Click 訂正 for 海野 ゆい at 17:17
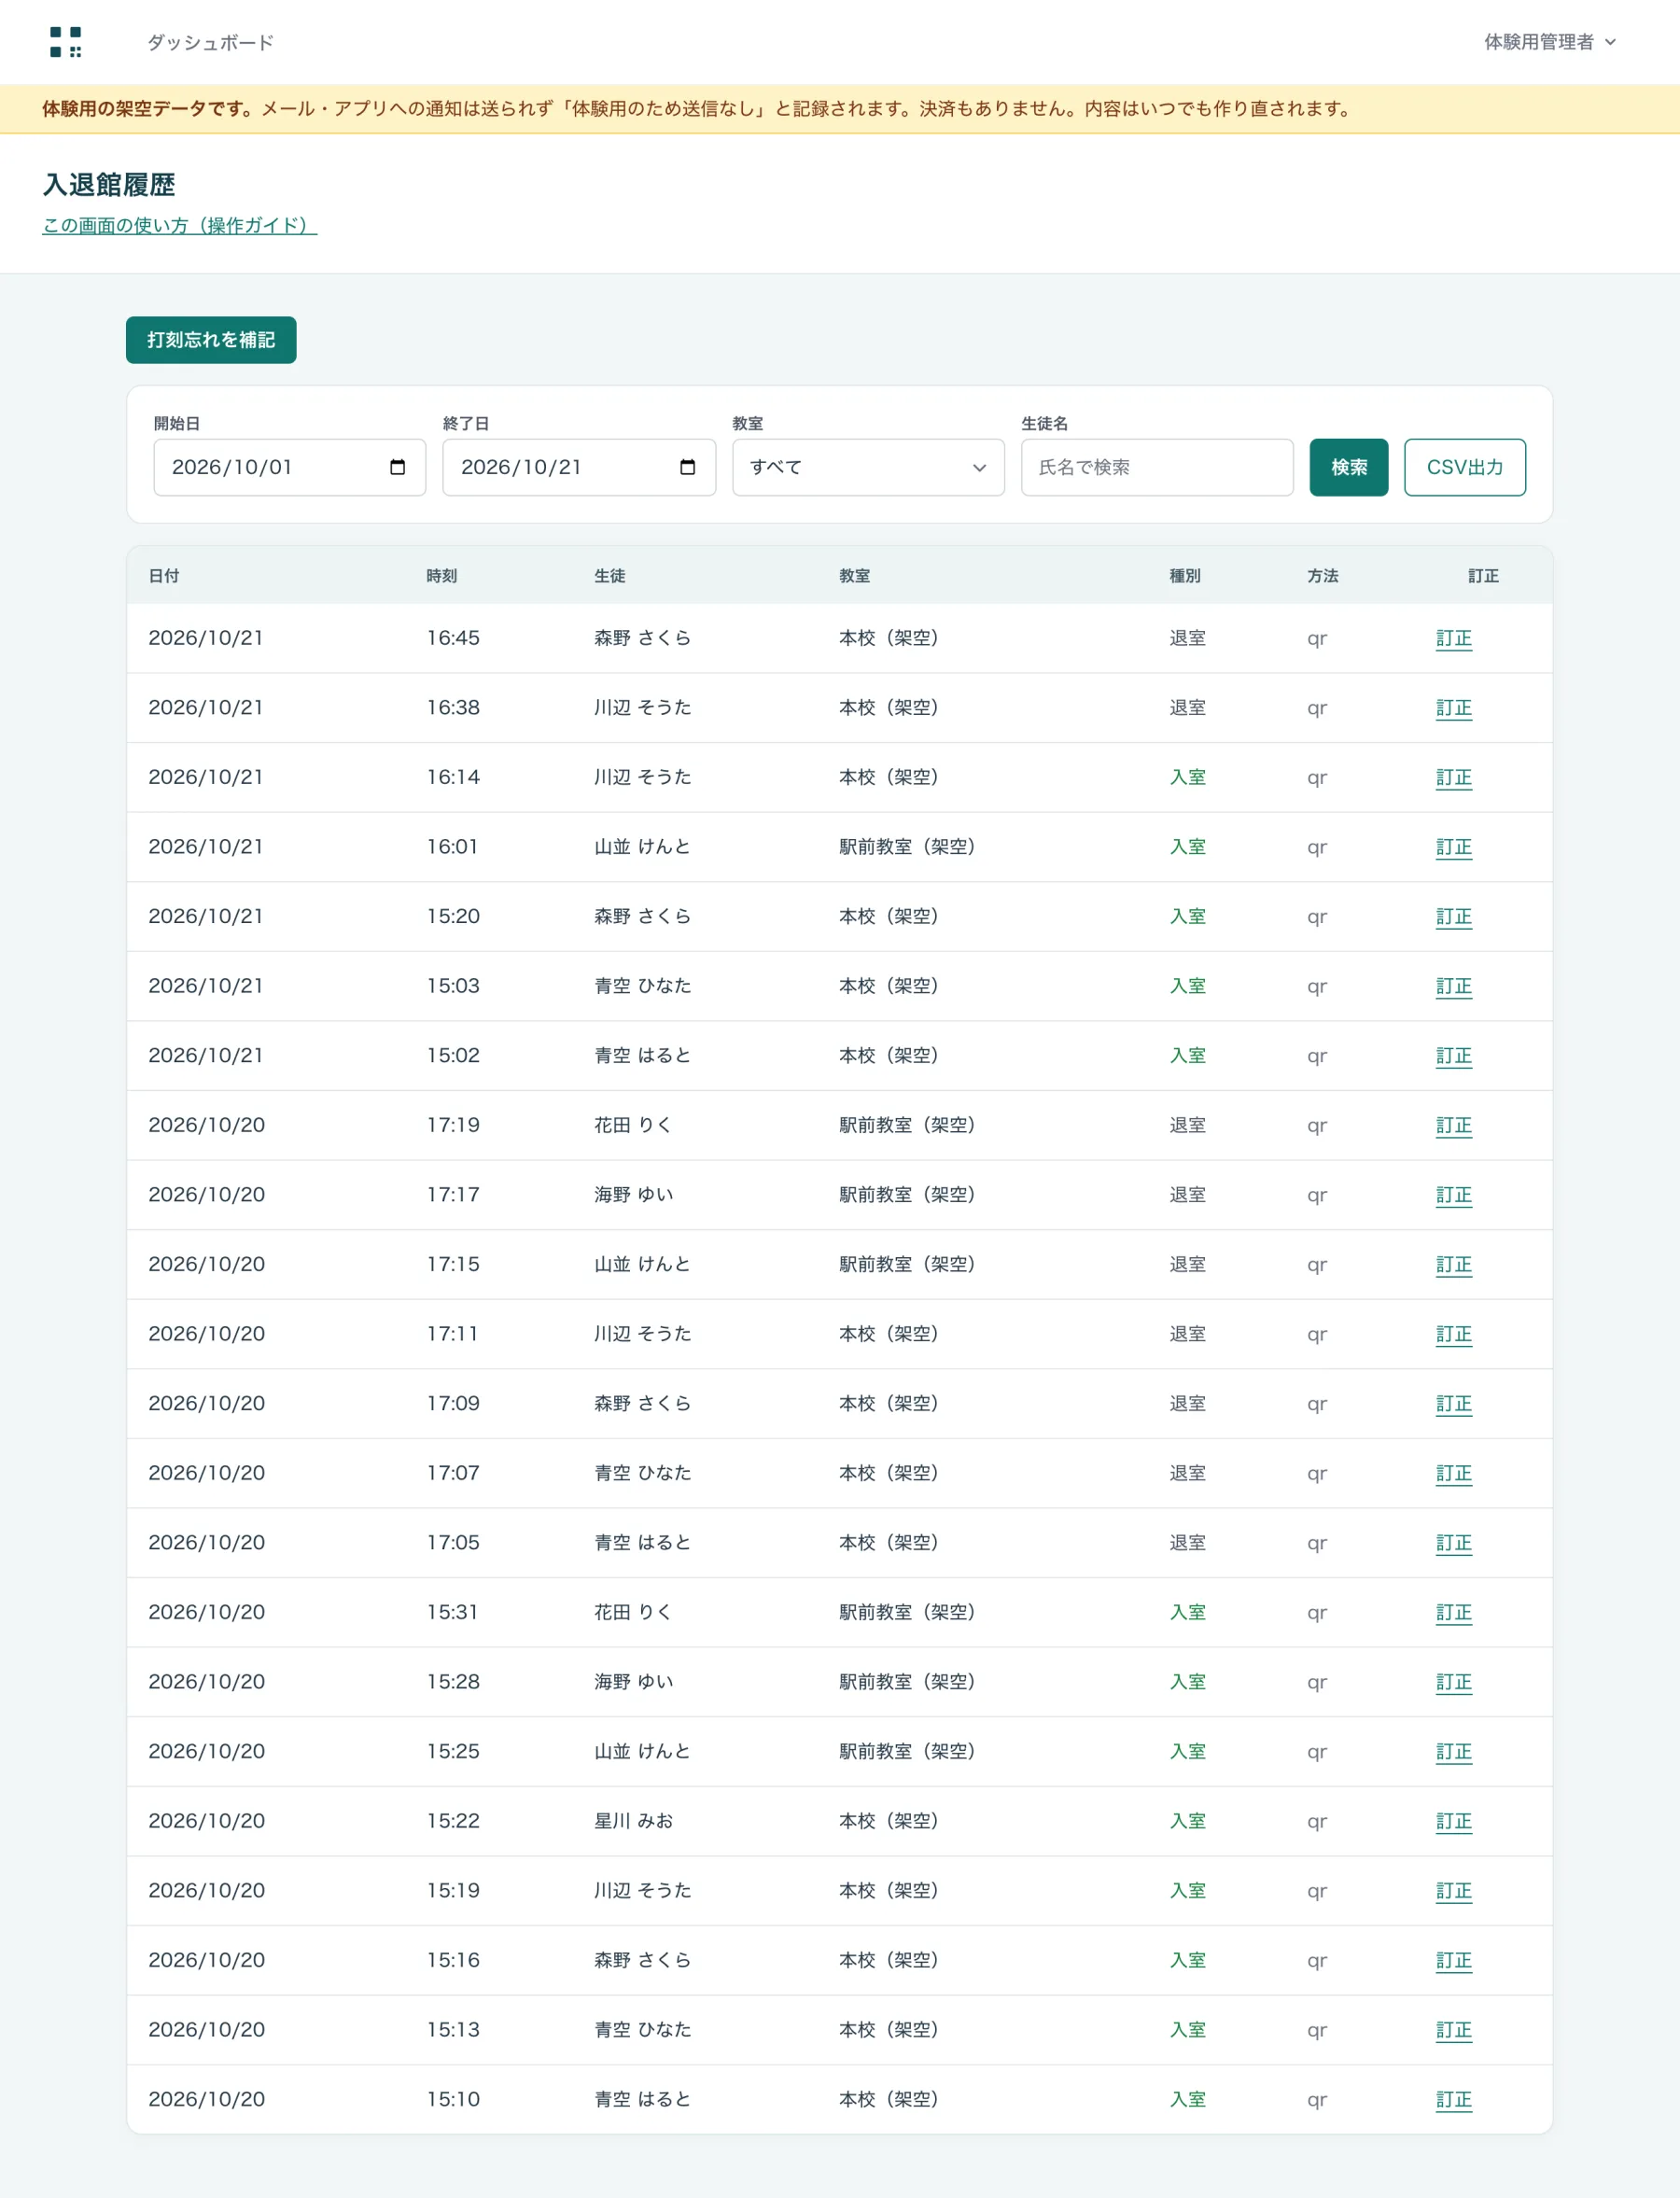Screen dimensions: 1680x2198 click(x=1454, y=1195)
